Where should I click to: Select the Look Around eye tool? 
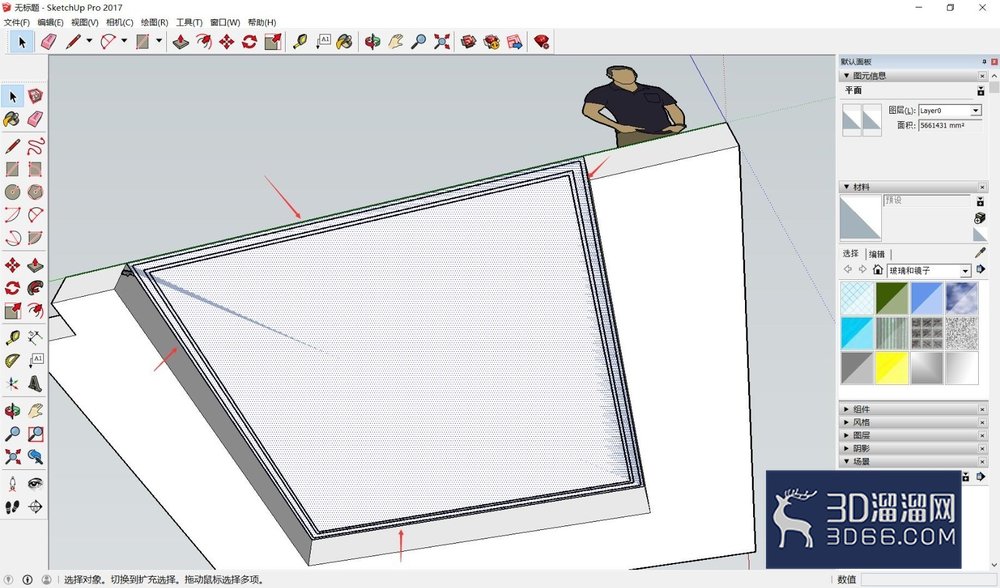pyautogui.click(x=36, y=484)
